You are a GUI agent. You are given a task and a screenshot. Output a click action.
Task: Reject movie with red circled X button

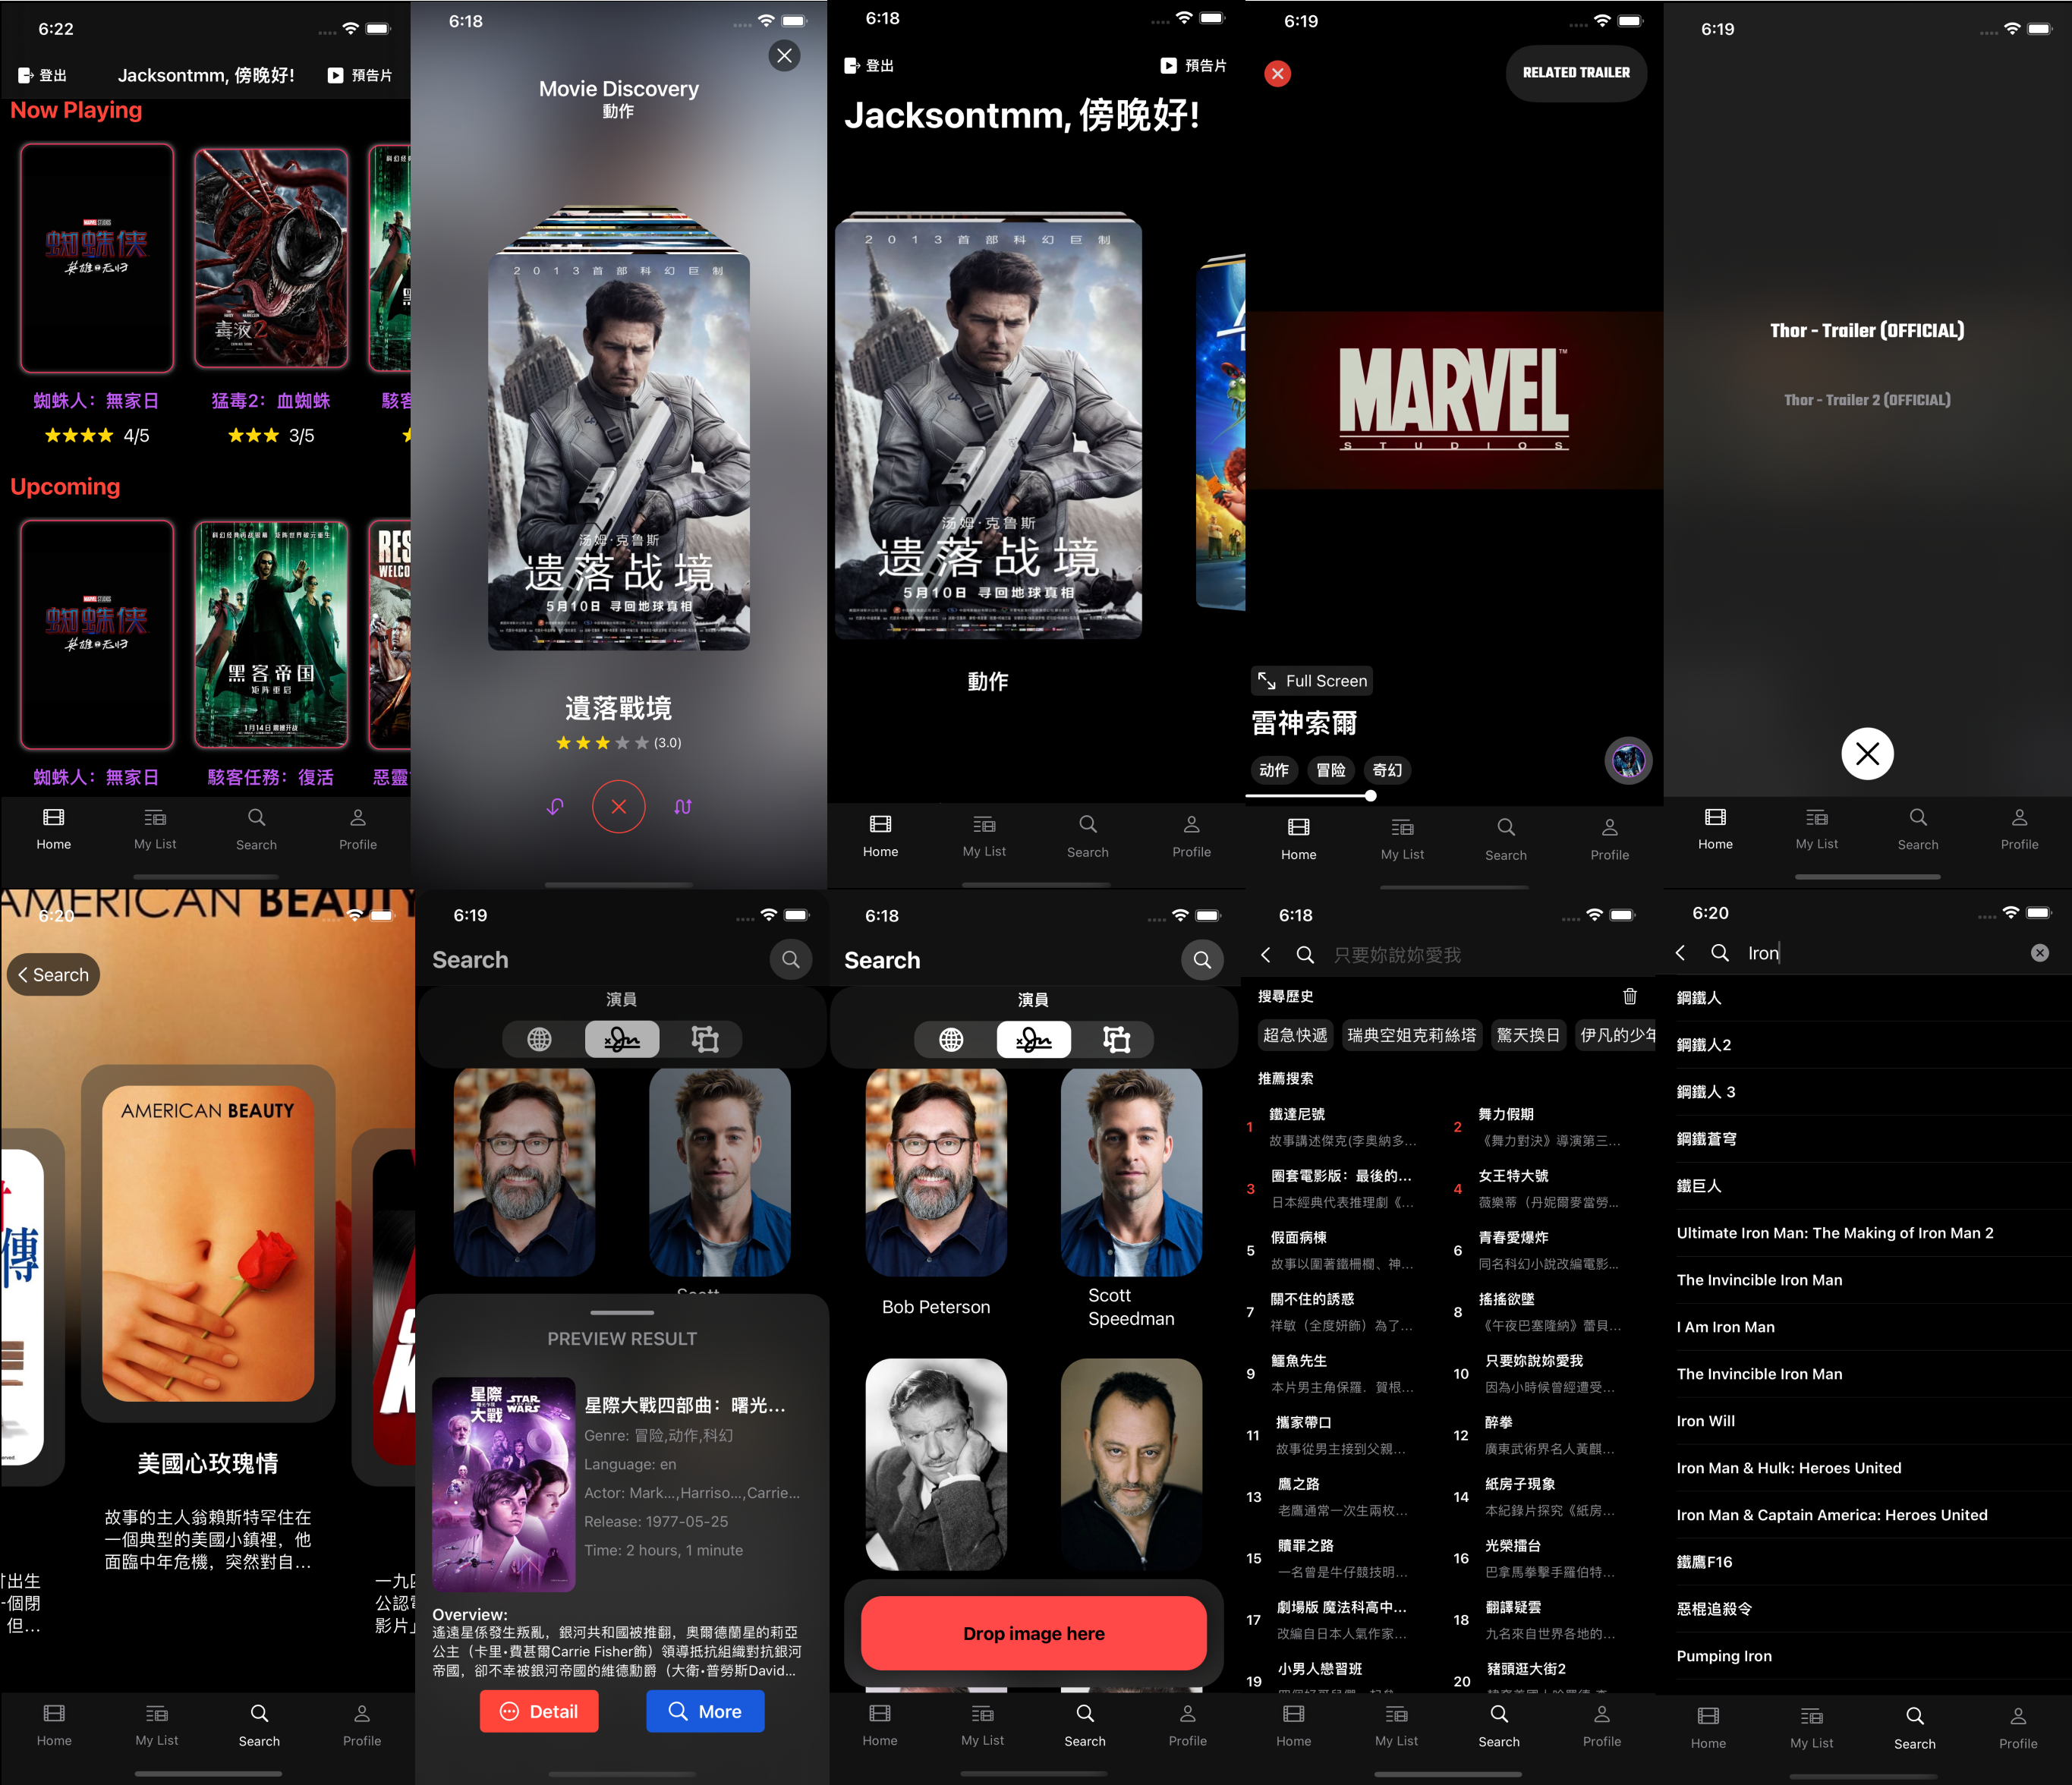[x=619, y=806]
